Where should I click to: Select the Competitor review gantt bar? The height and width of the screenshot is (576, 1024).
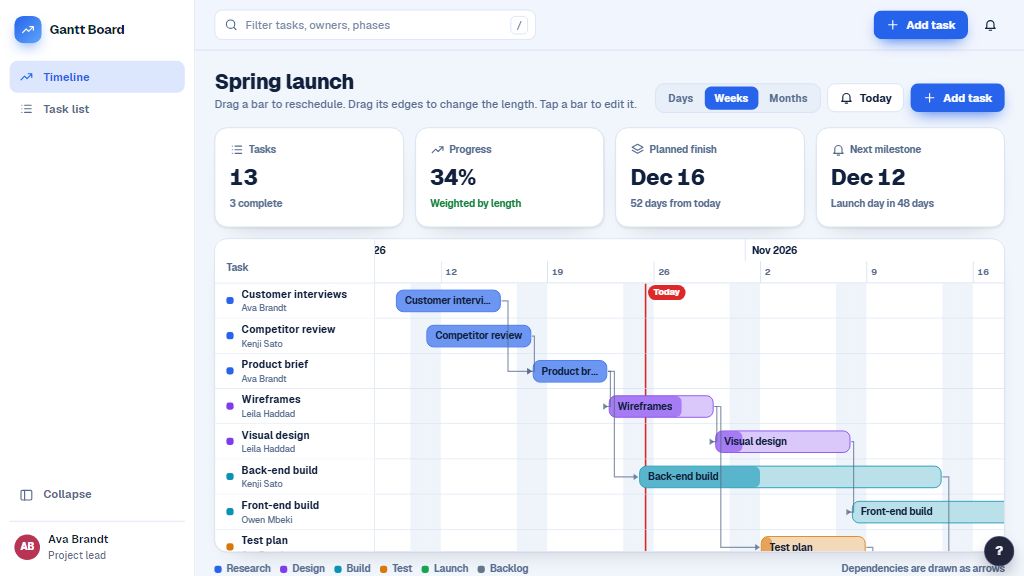coord(479,336)
